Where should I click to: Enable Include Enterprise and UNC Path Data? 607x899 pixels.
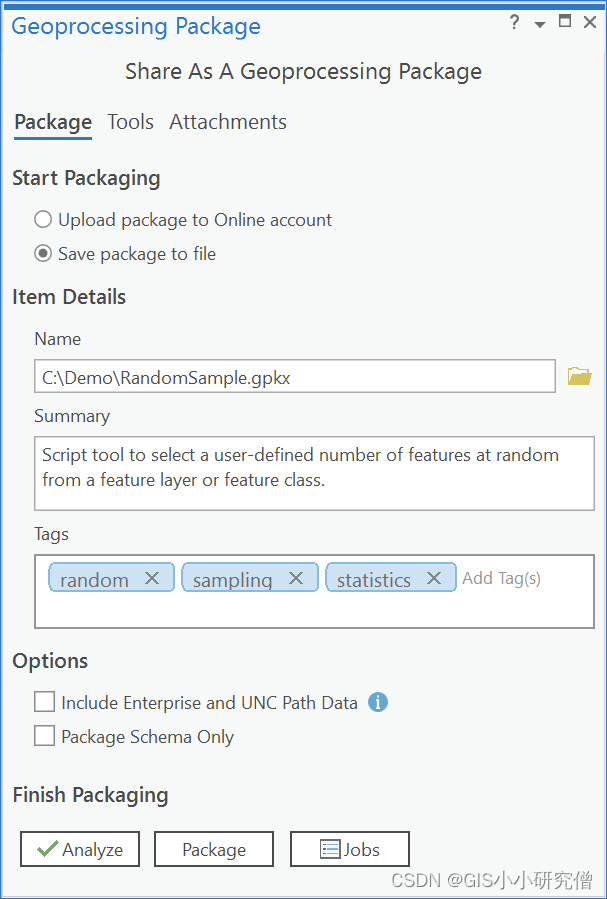click(x=44, y=703)
